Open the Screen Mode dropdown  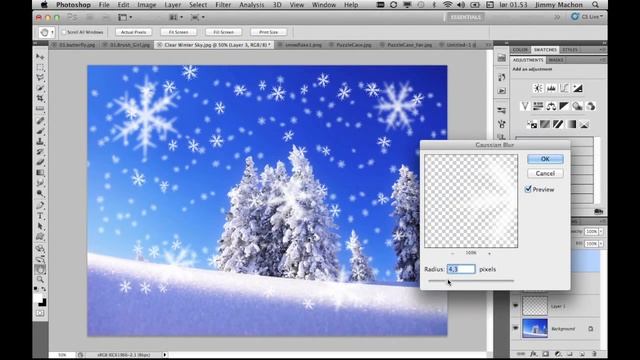pos(198,17)
